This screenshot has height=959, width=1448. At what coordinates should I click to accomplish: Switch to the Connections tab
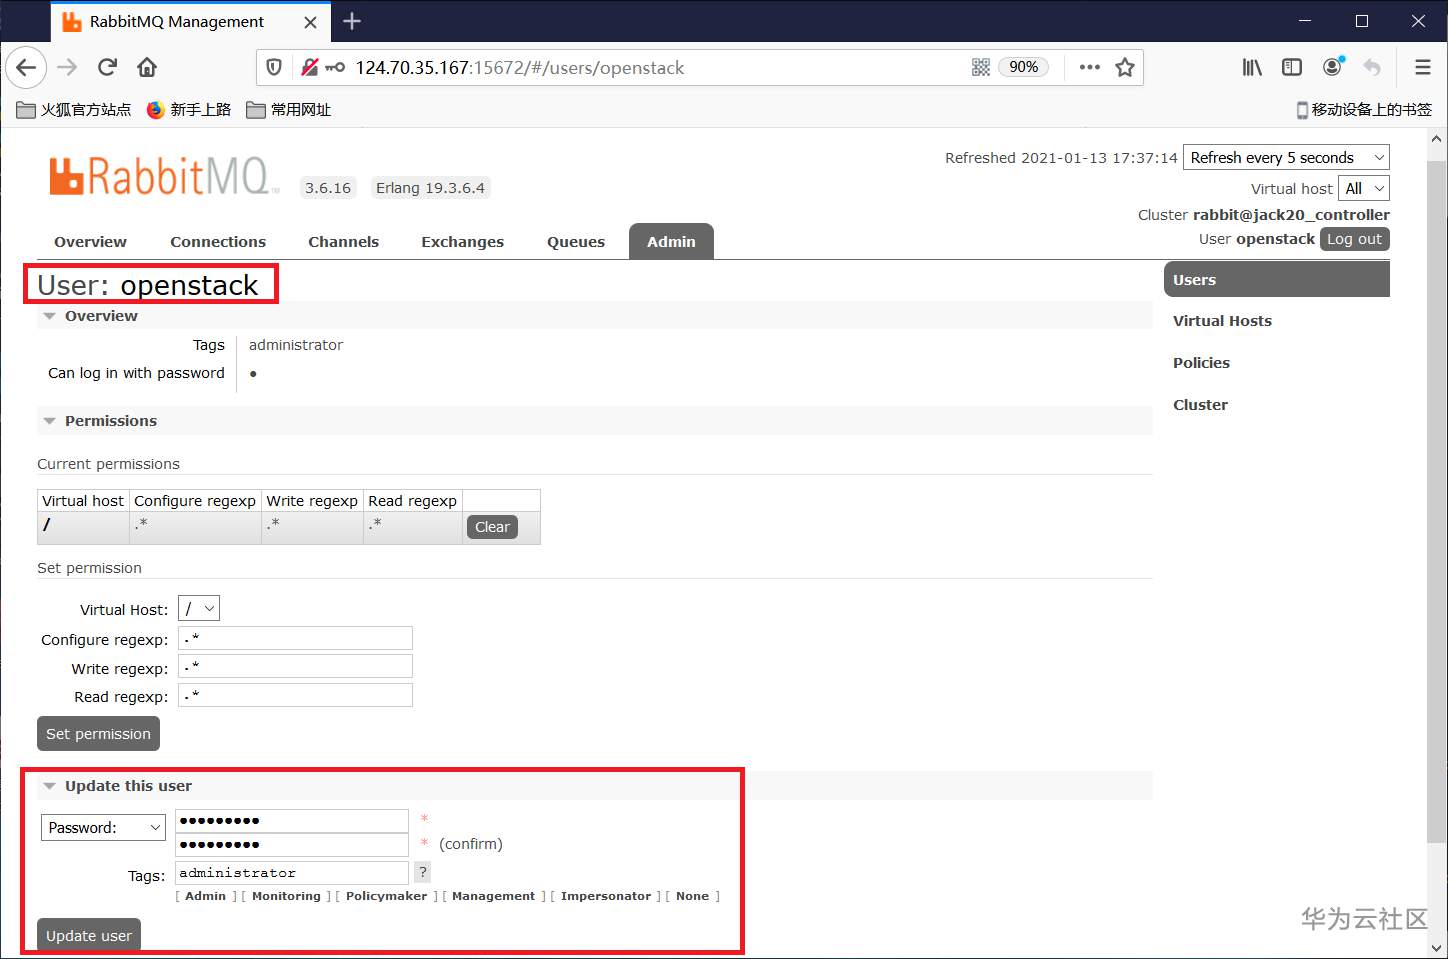(x=218, y=242)
